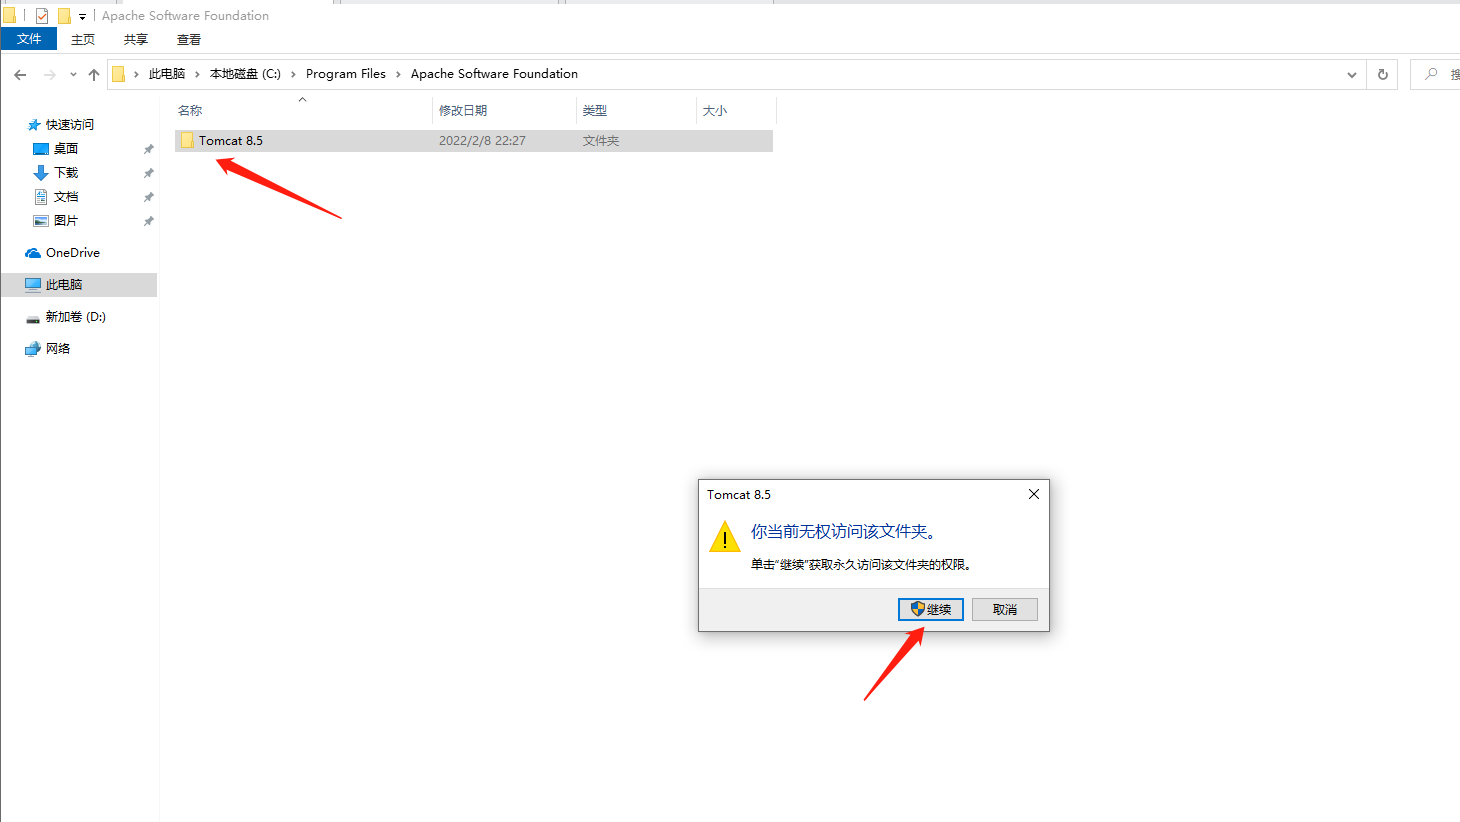The height and width of the screenshot is (822, 1460).
Task: Click the date 2022/2/8 22:27 cell
Action: pyautogui.click(x=482, y=141)
